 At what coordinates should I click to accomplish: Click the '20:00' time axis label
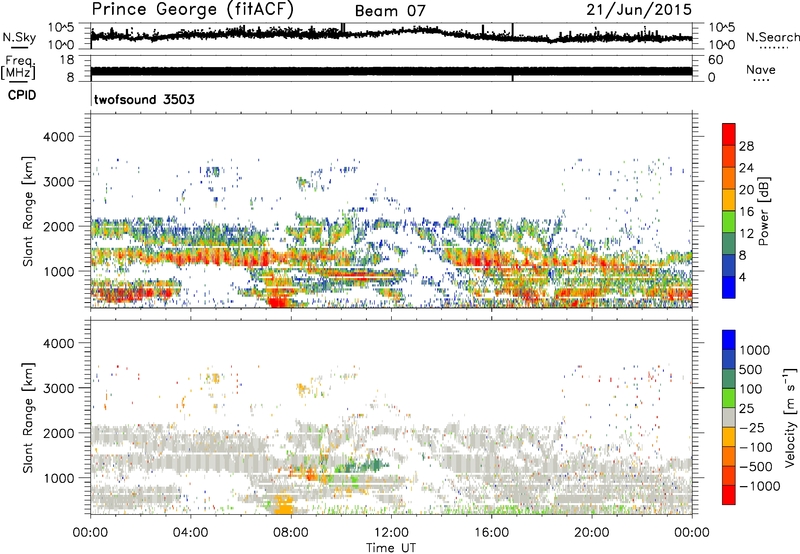[592, 533]
